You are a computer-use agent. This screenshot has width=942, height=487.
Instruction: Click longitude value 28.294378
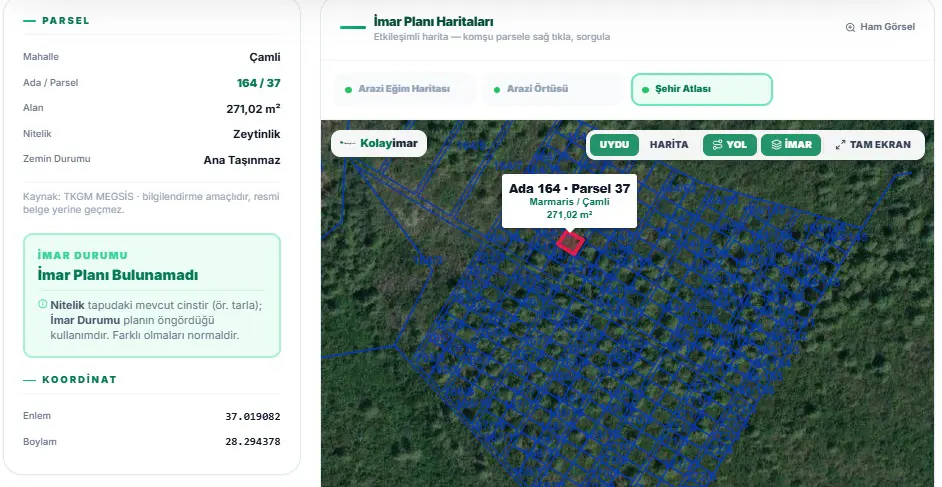coord(253,441)
